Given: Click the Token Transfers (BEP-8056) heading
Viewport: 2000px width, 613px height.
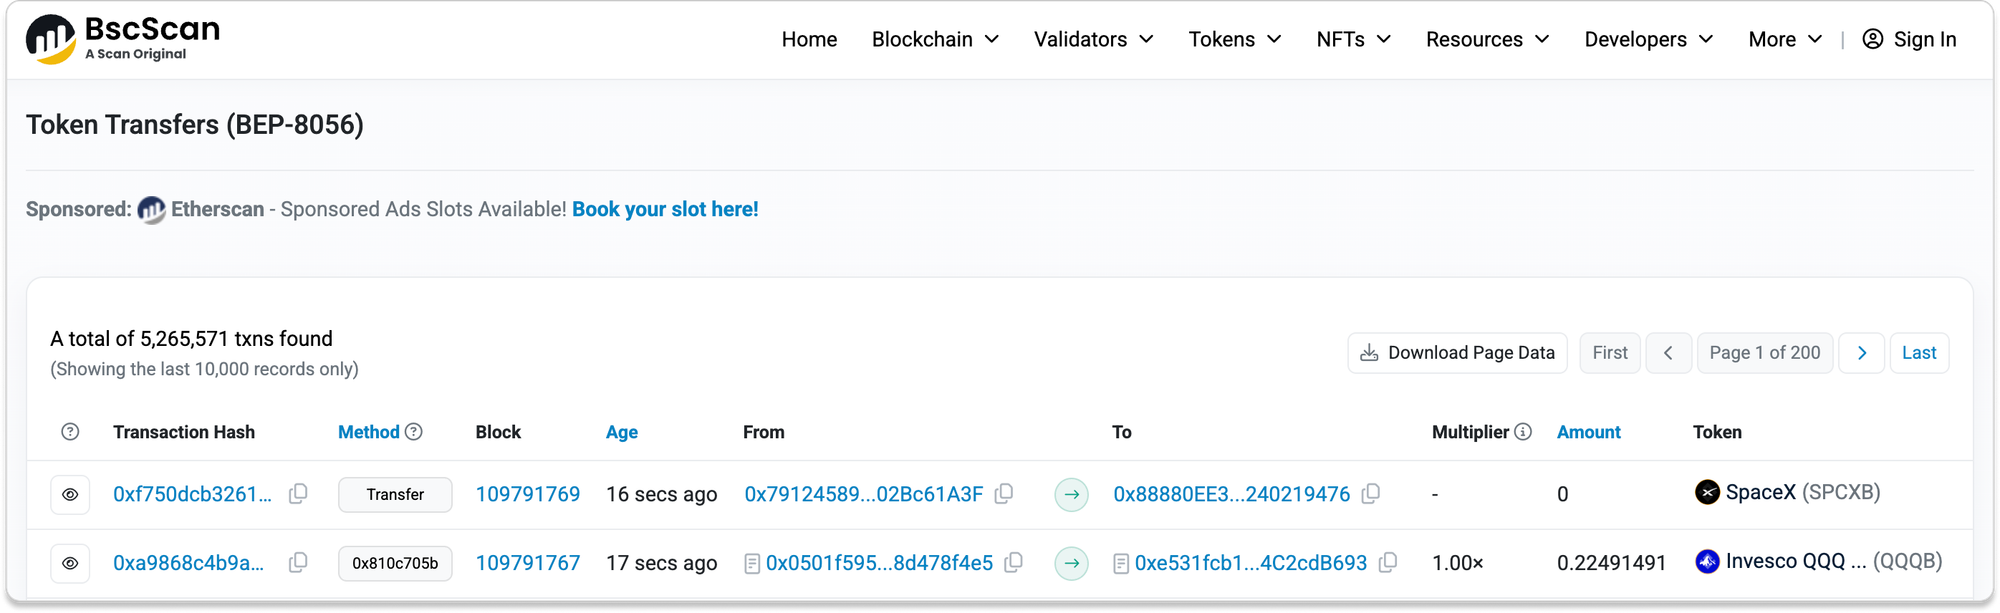Looking at the screenshot, I should (195, 125).
